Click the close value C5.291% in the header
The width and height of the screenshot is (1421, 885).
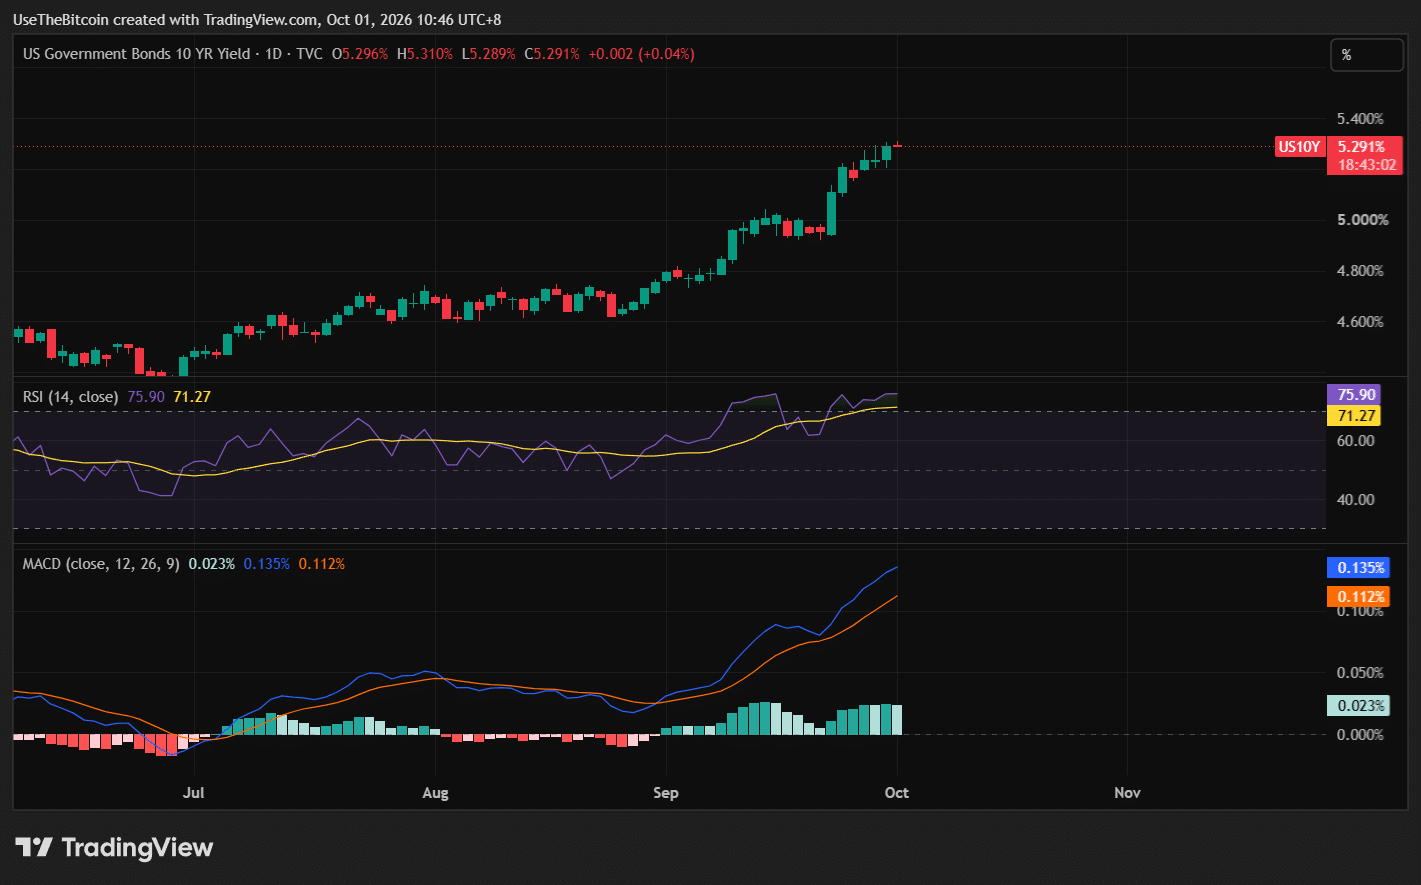click(x=552, y=54)
